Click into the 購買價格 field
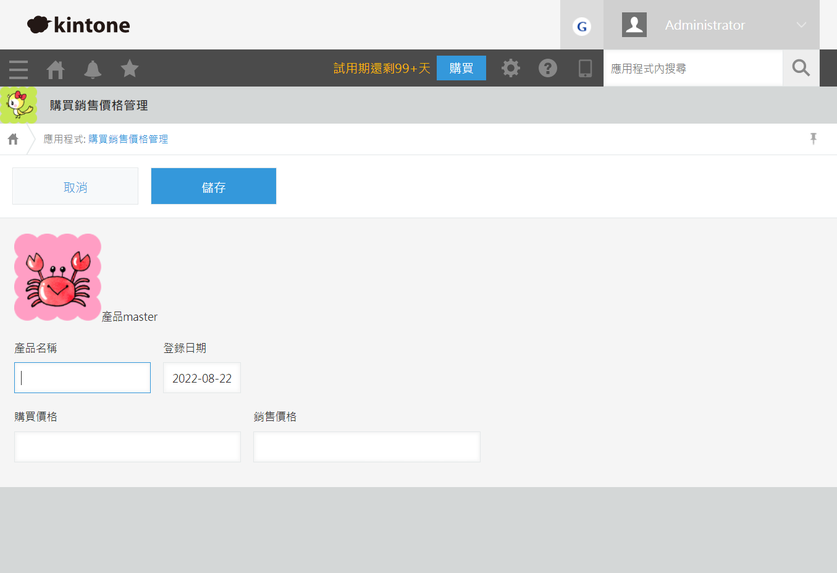Viewport: 837px width, 573px height. coord(127,447)
